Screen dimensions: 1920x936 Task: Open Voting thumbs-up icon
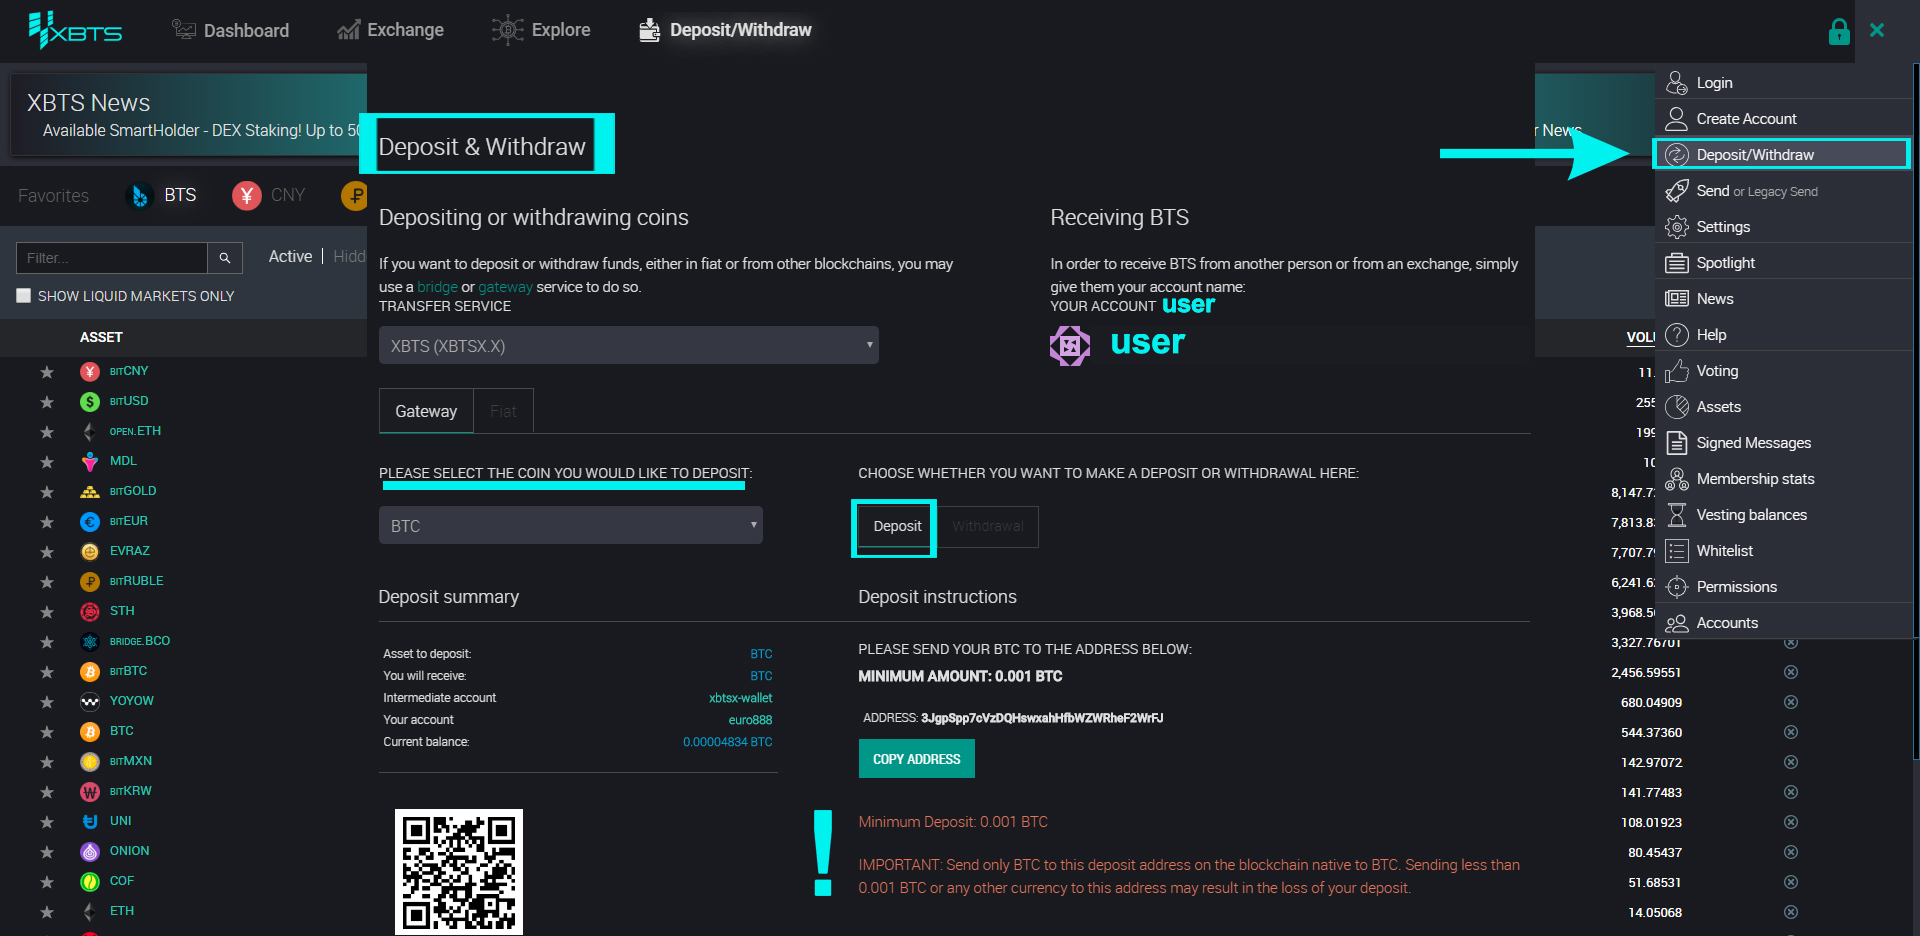(x=1677, y=371)
